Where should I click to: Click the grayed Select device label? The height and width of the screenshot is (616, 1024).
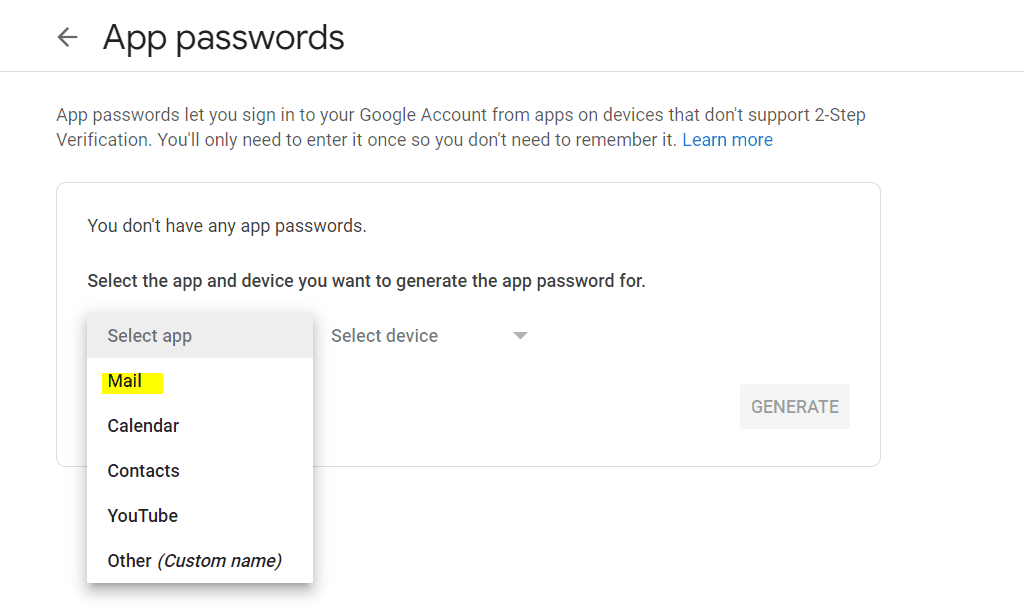point(384,336)
